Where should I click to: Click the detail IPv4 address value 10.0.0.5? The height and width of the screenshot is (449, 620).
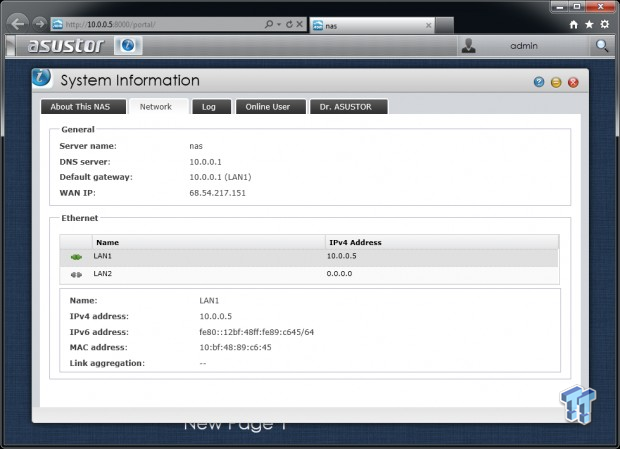[215, 317]
